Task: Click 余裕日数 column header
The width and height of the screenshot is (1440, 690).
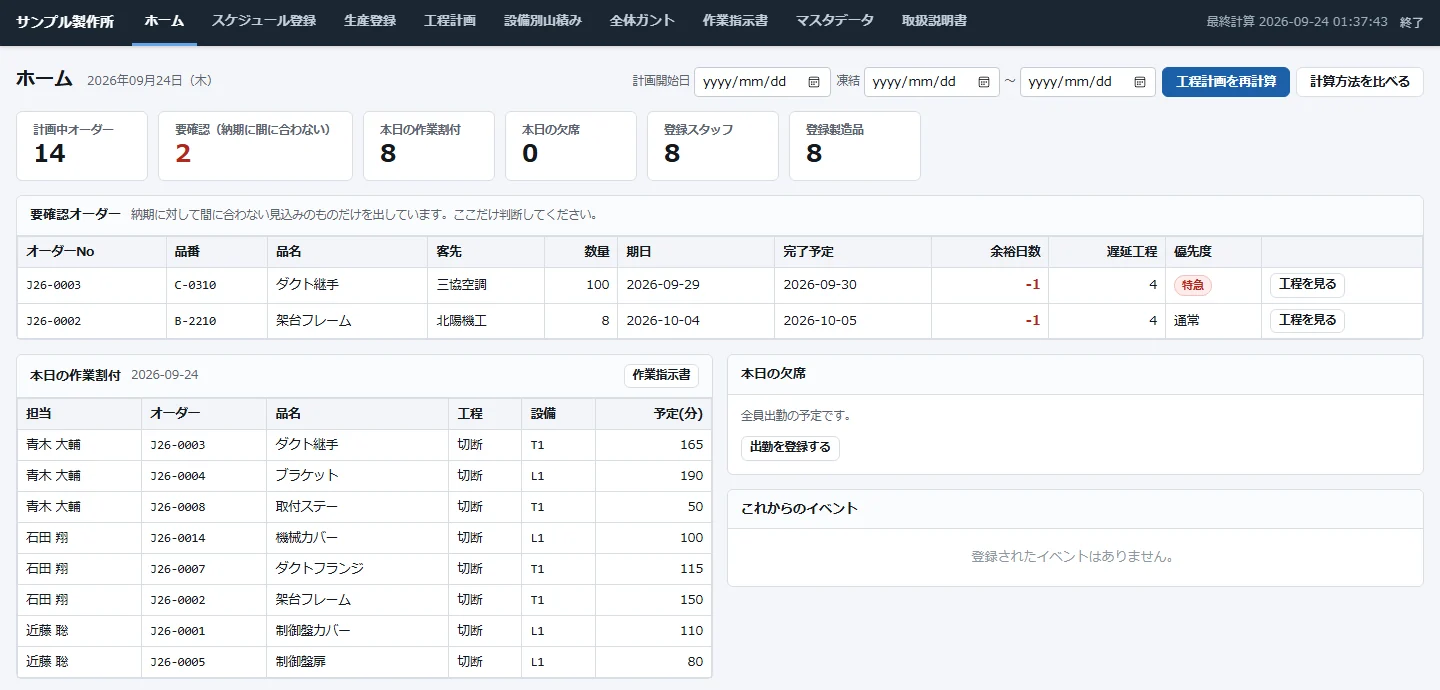Action: (x=990, y=252)
